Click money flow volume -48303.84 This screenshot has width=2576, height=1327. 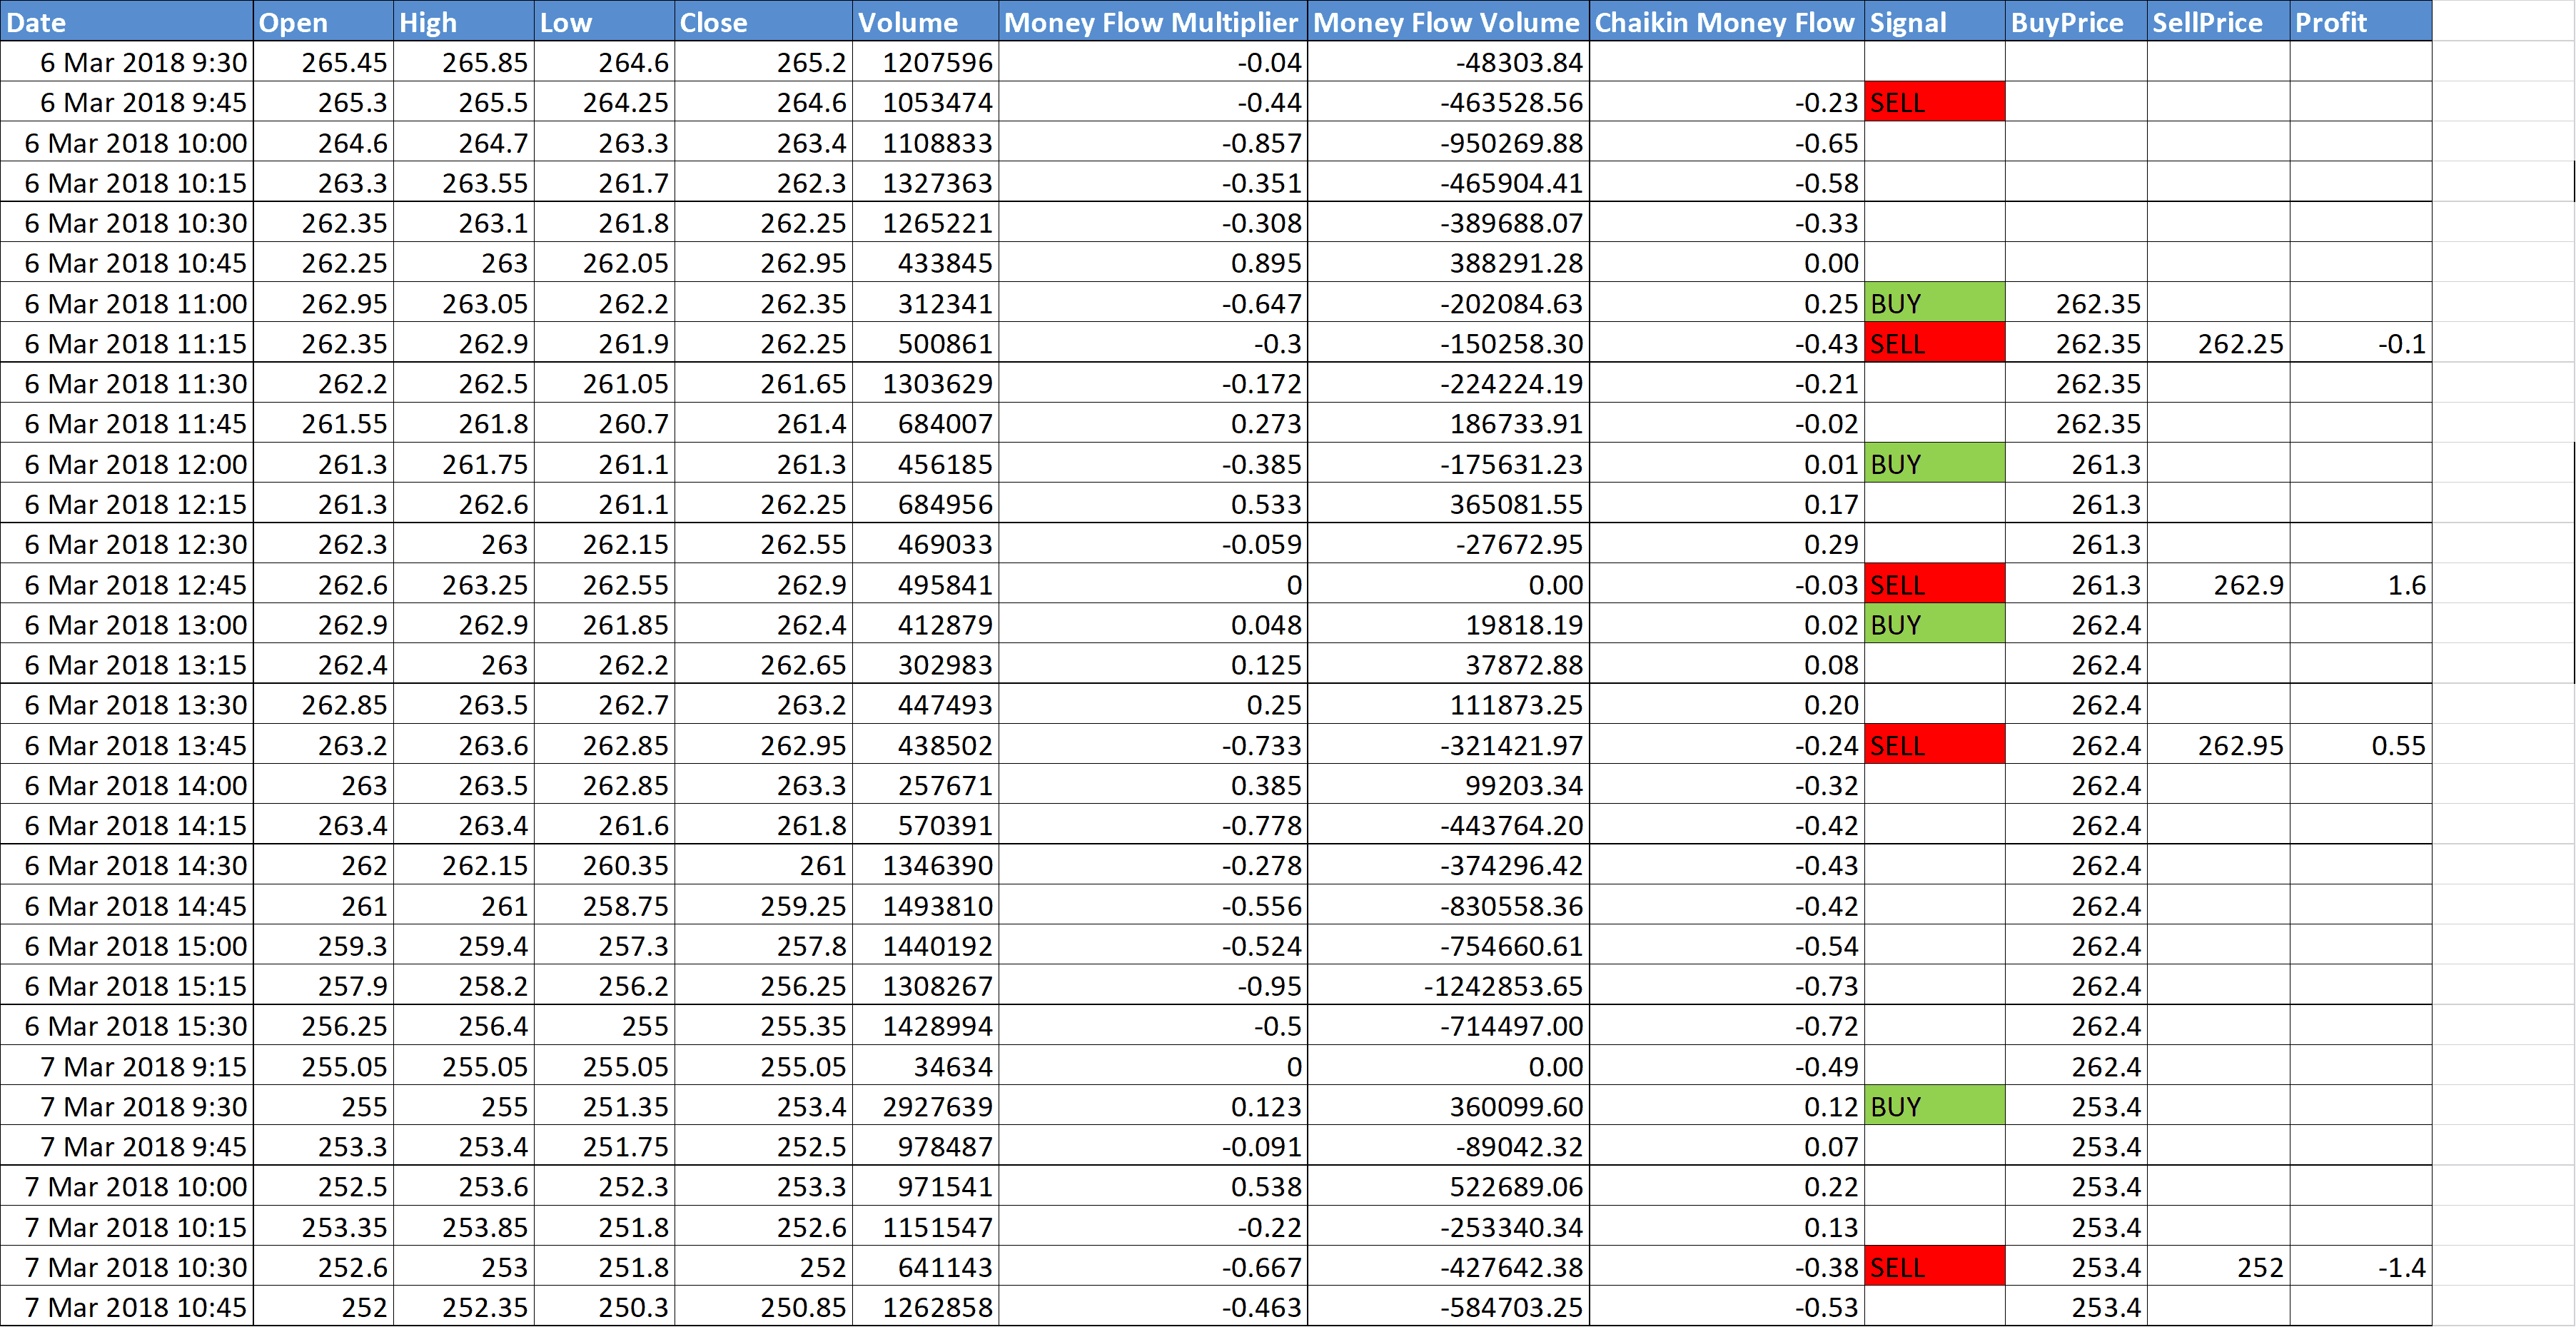pos(1448,62)
